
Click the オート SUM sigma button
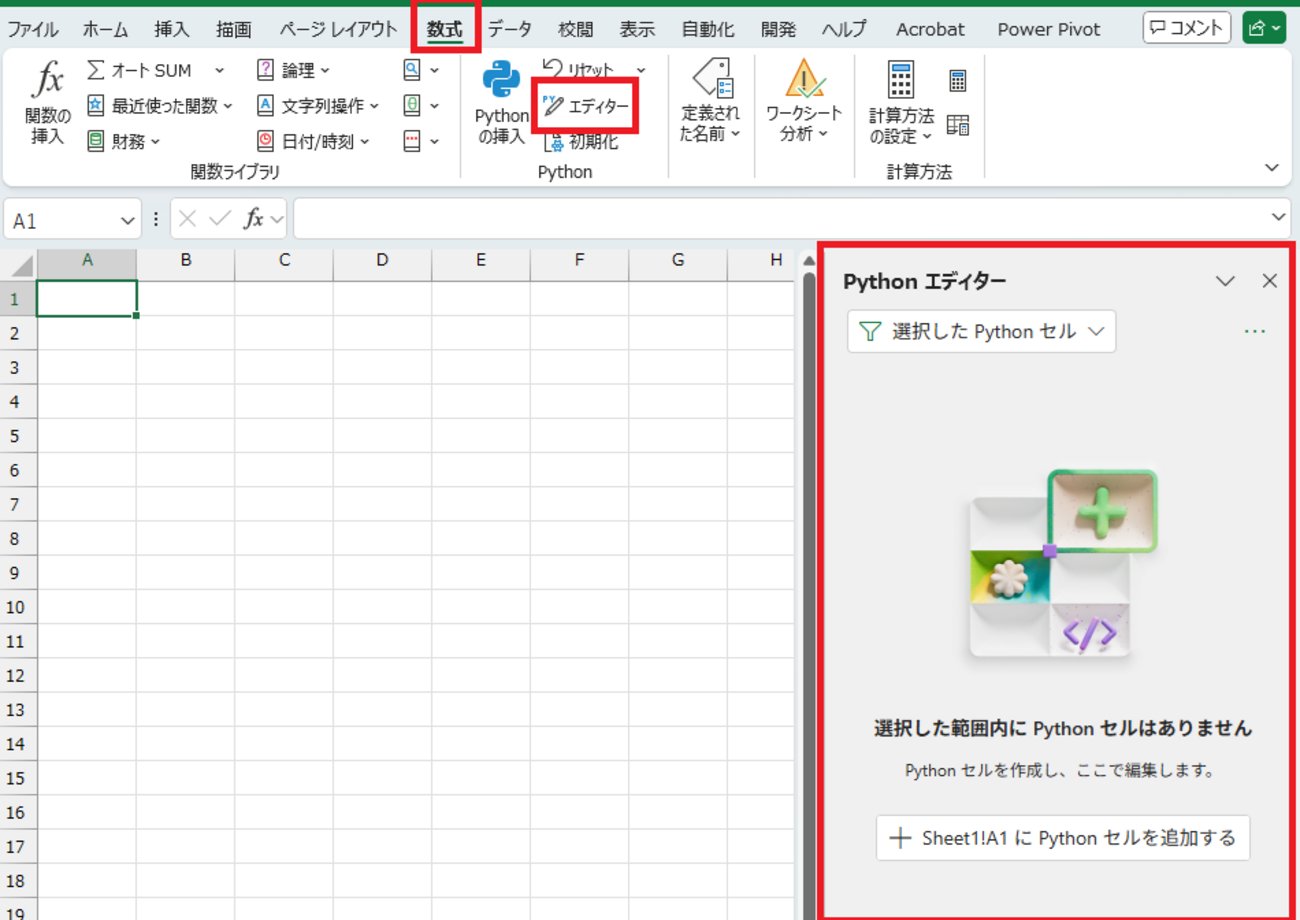pyautogui.click(x=95, y=70)
